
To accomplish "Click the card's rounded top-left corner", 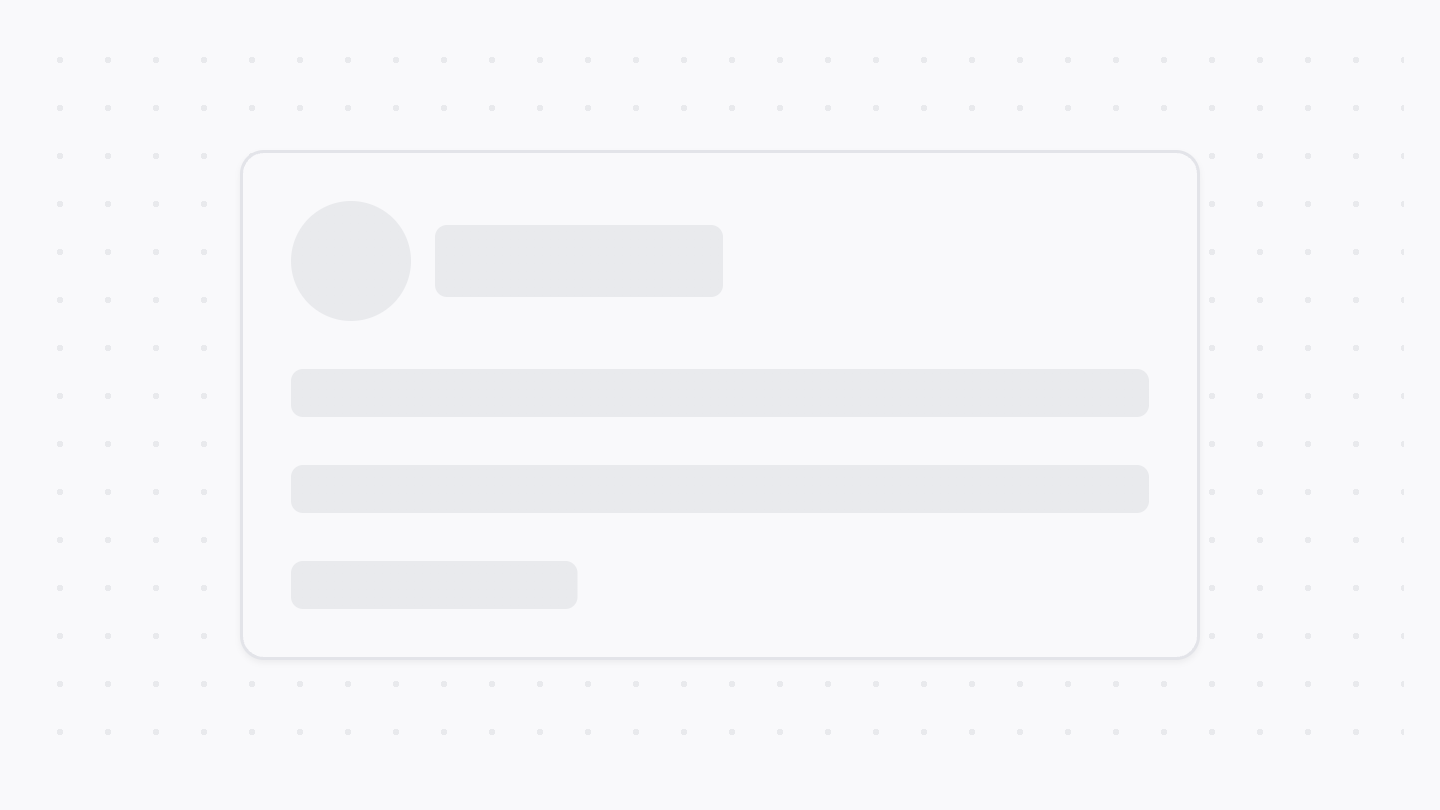I will (x=248, y=159).
